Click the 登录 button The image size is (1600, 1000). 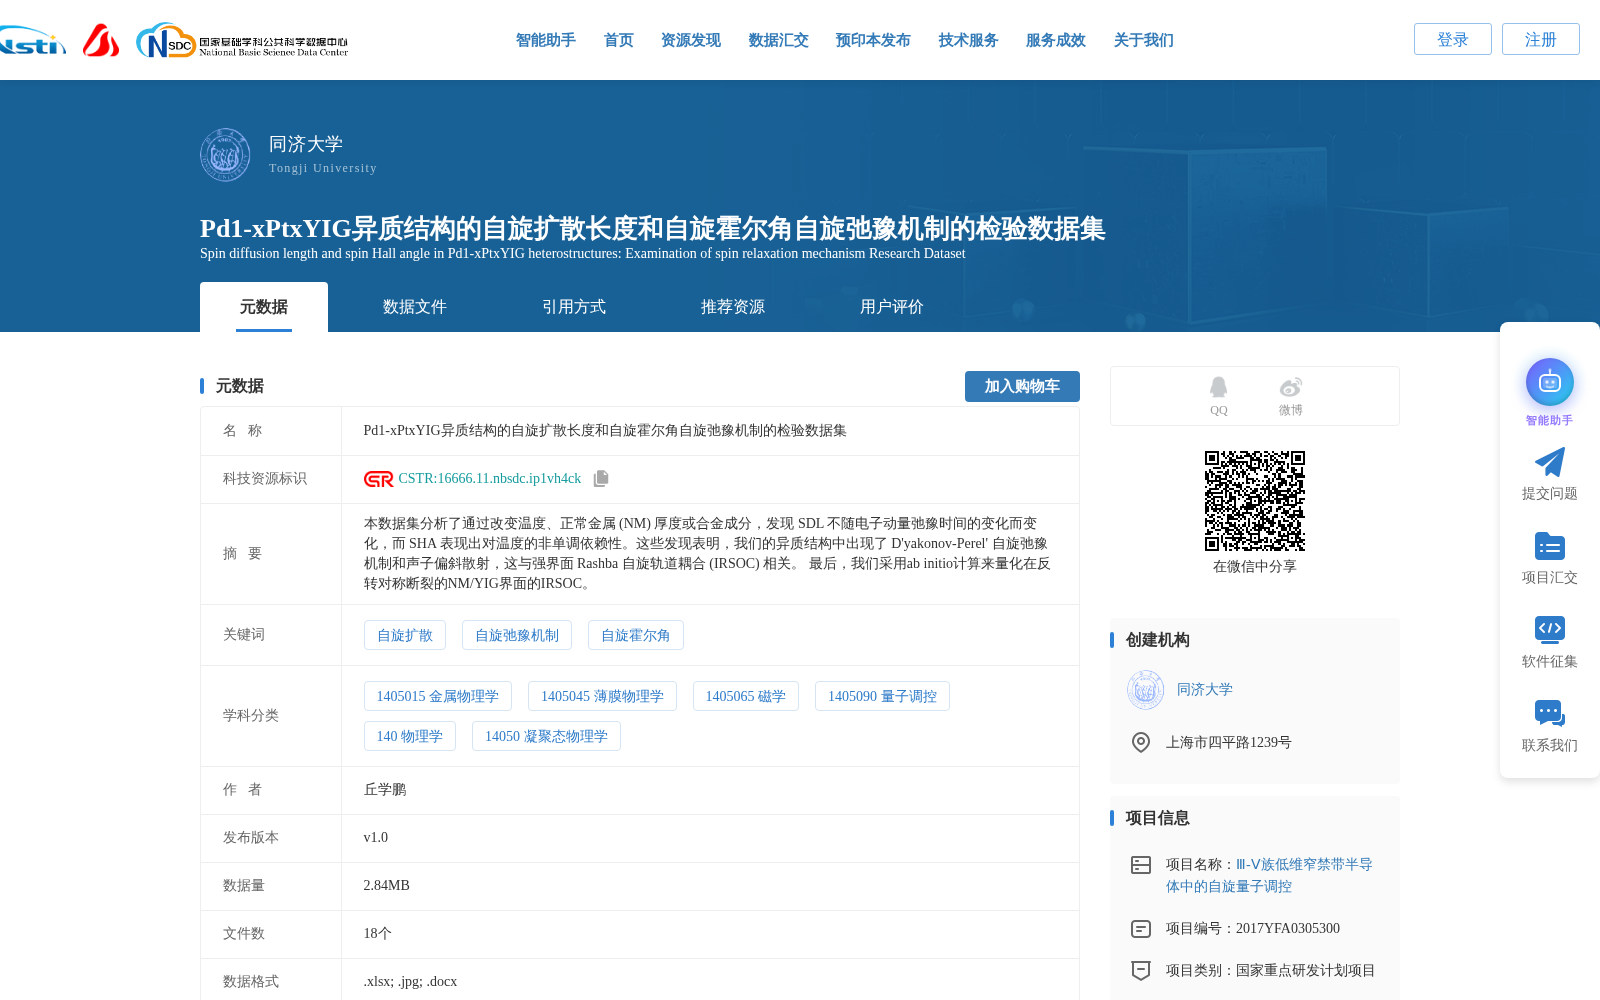pos(1453,39)
